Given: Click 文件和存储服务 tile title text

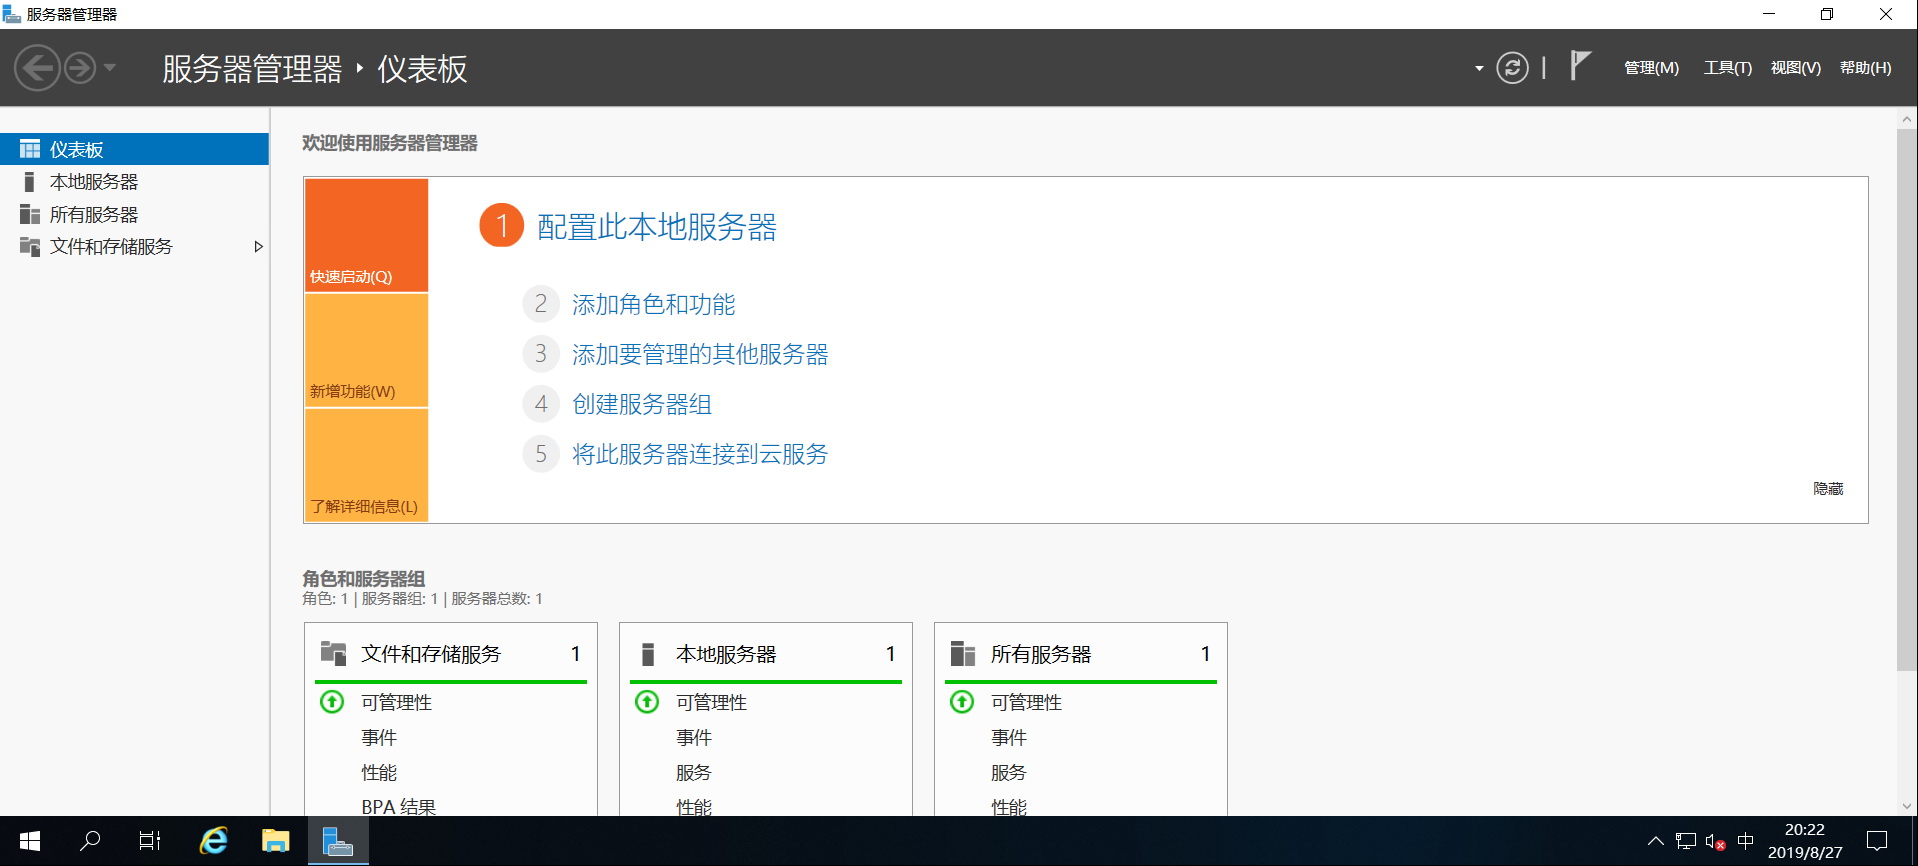Looking at the screenshot, I should coord(431,654).
